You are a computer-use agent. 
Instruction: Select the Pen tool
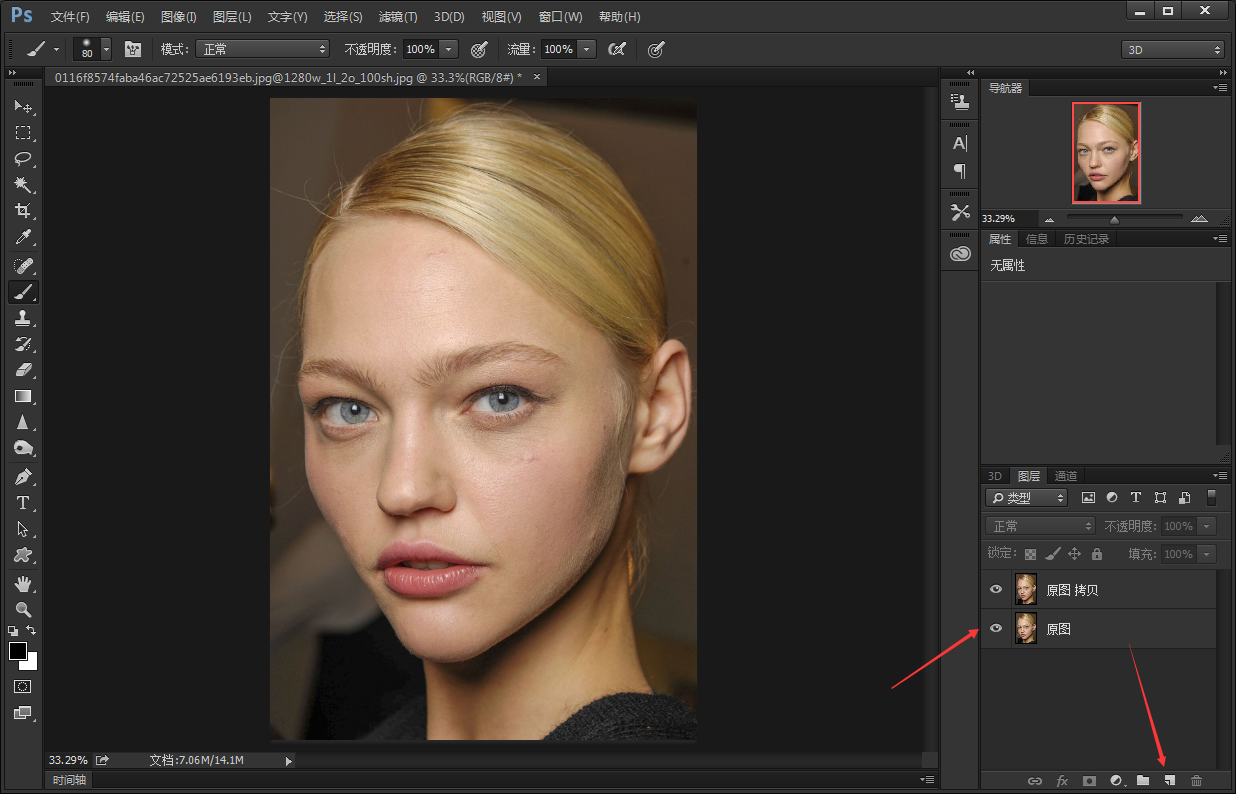pyautogui.click(x=22, y=476)
